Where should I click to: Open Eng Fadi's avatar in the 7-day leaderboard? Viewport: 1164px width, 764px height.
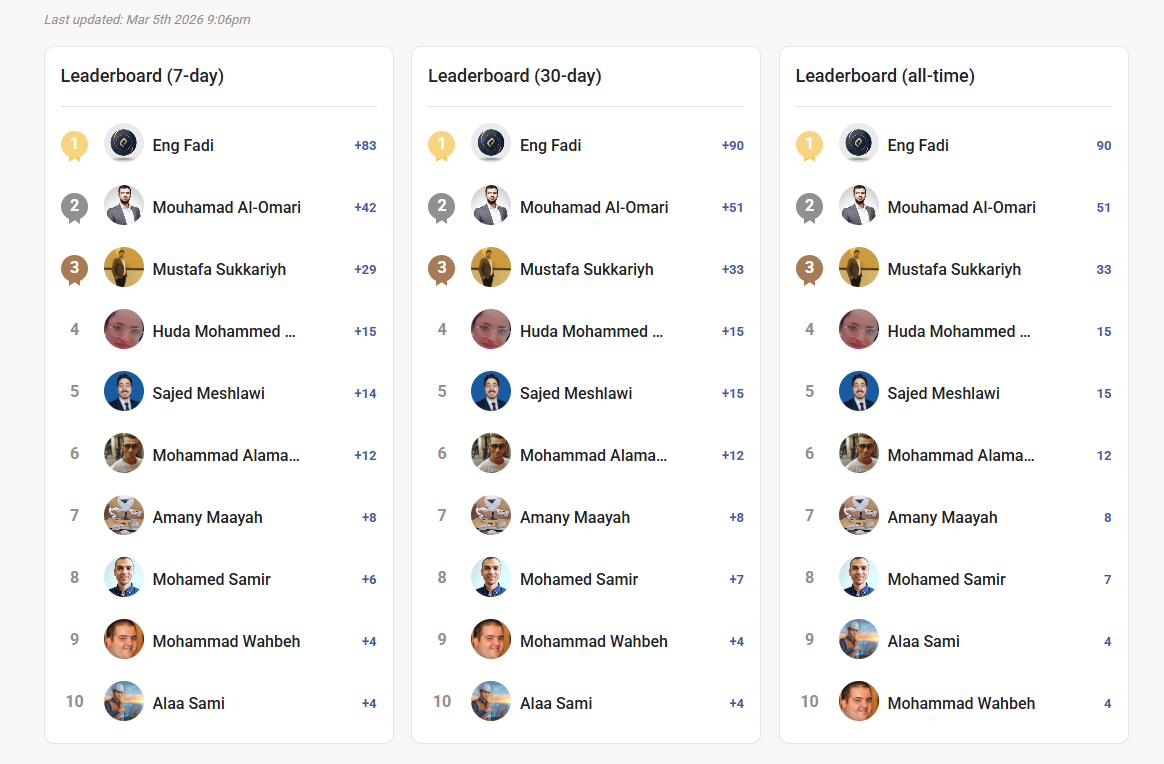tap(124, 144)
